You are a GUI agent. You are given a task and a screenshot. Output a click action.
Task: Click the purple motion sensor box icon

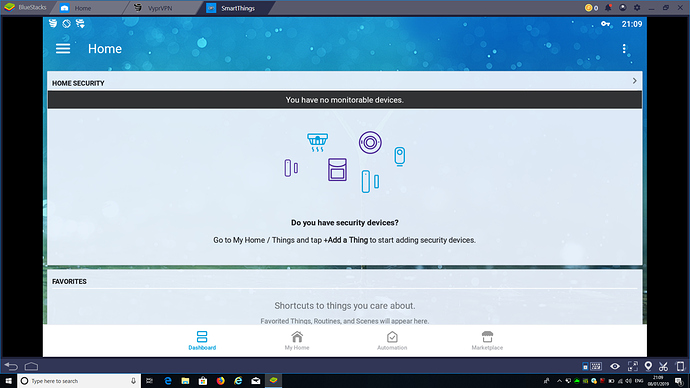[338, 169]
